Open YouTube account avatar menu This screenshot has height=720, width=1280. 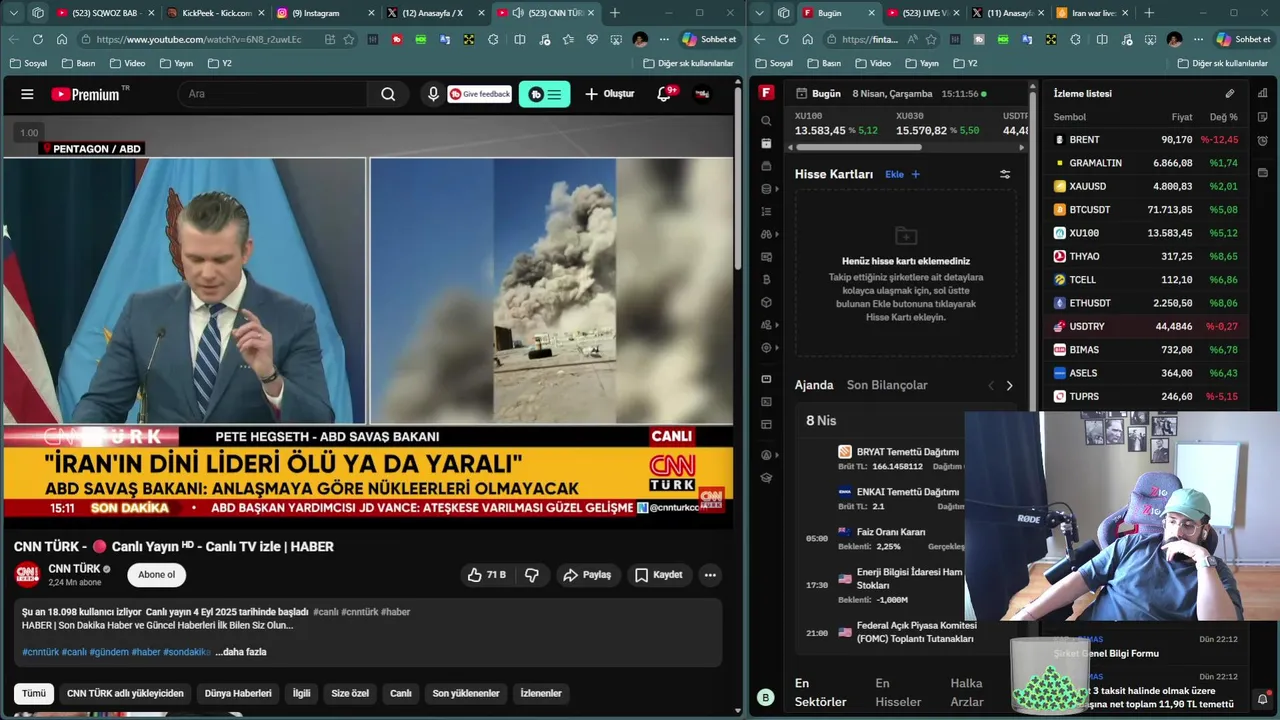(702, 94)
